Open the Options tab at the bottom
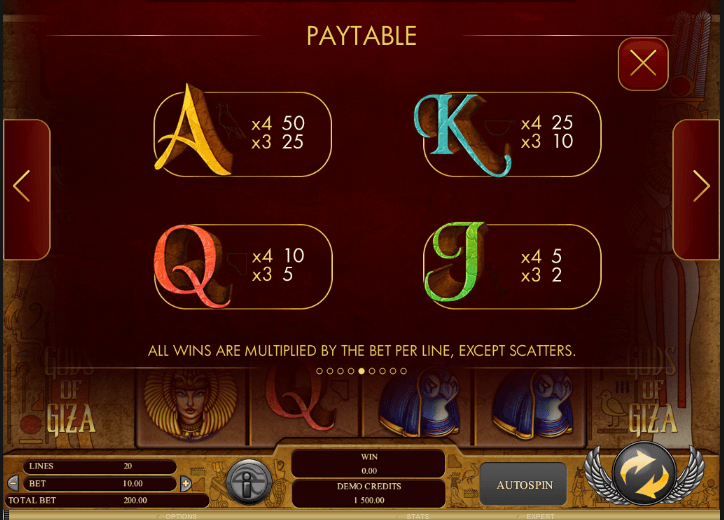Viewport: 724px width, 520px height. pos(181,516)
